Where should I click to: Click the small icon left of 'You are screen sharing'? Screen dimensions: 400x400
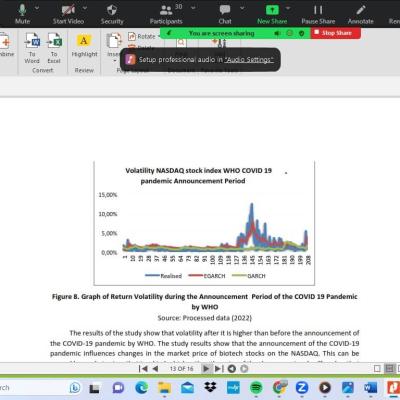coord(169,33)
